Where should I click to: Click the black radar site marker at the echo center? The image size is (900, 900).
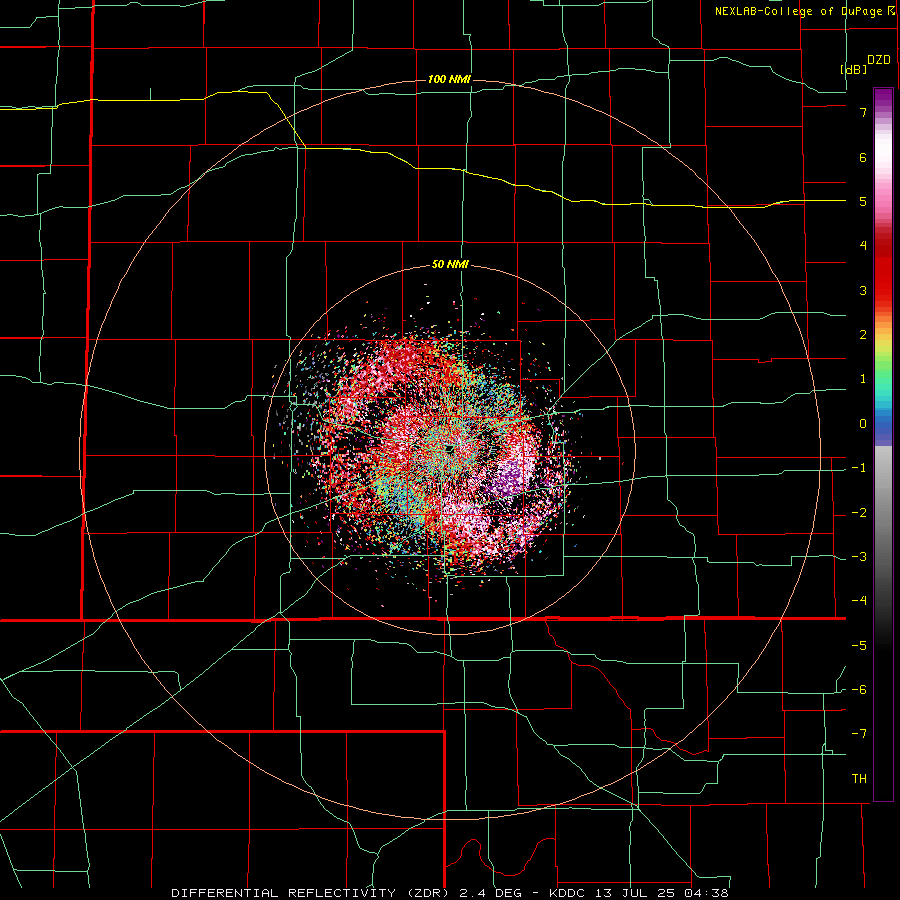[x=450, y=448]
